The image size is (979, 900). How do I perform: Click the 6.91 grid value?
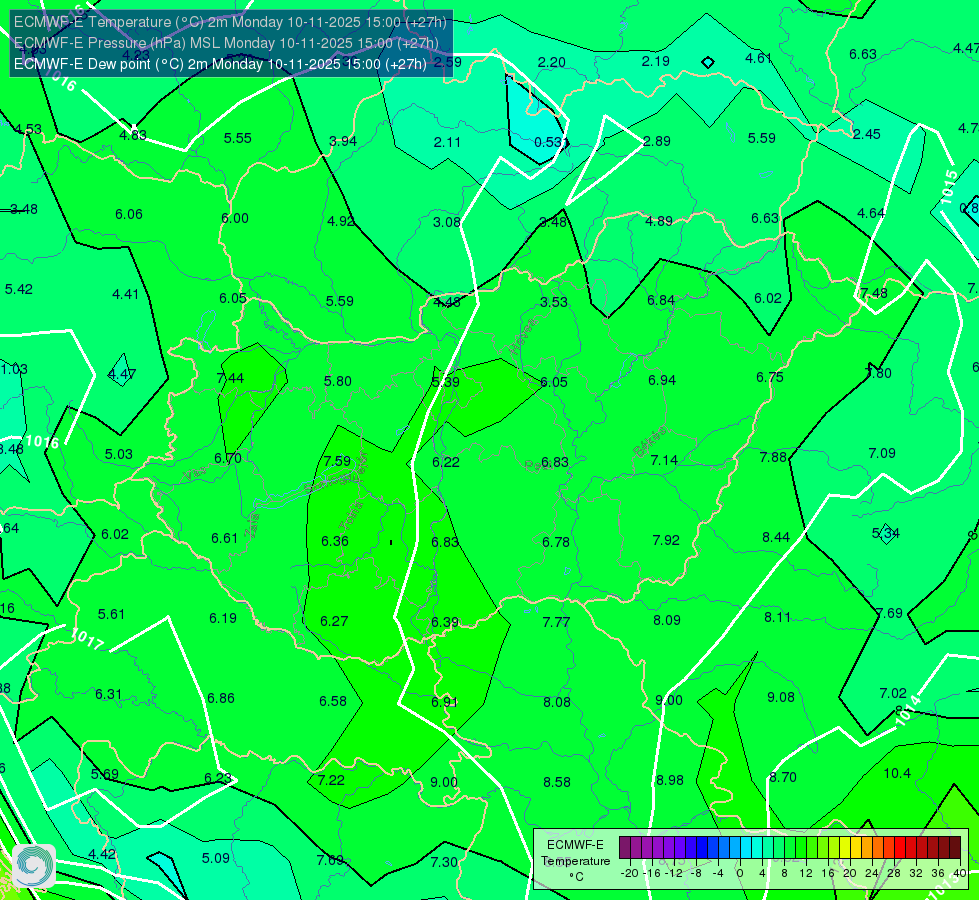coord(445,703)
